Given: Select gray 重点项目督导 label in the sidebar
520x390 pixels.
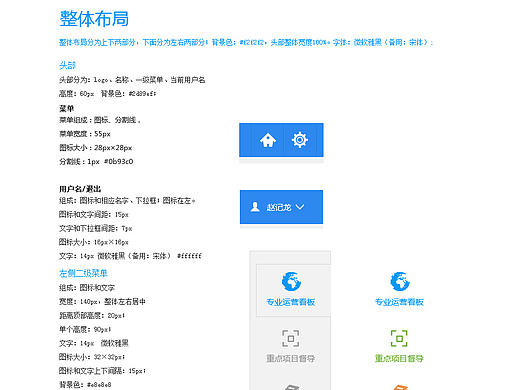Looking at the screenshot, I should (x=291, y=359).
